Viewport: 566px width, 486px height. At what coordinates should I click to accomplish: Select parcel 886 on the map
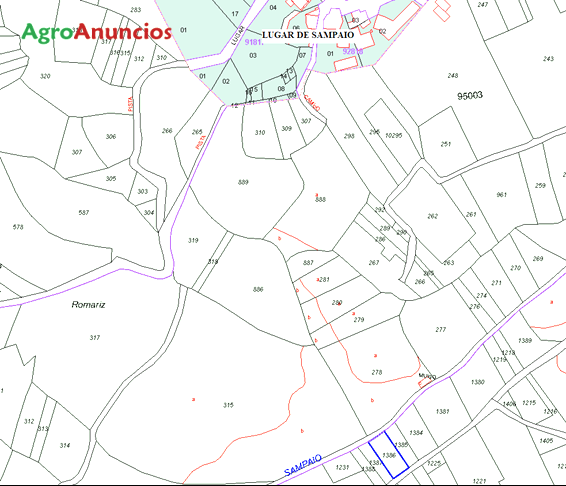(258, 289)
